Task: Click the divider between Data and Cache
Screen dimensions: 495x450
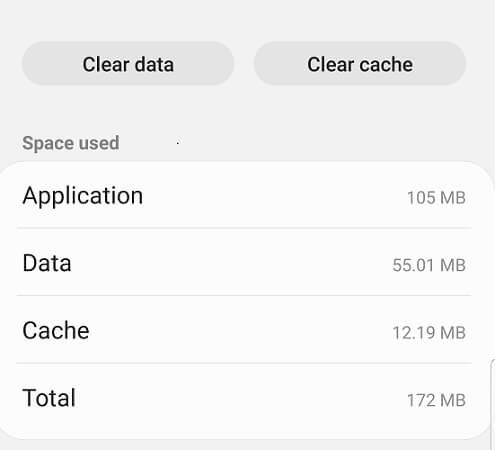Action: (244, 295)
